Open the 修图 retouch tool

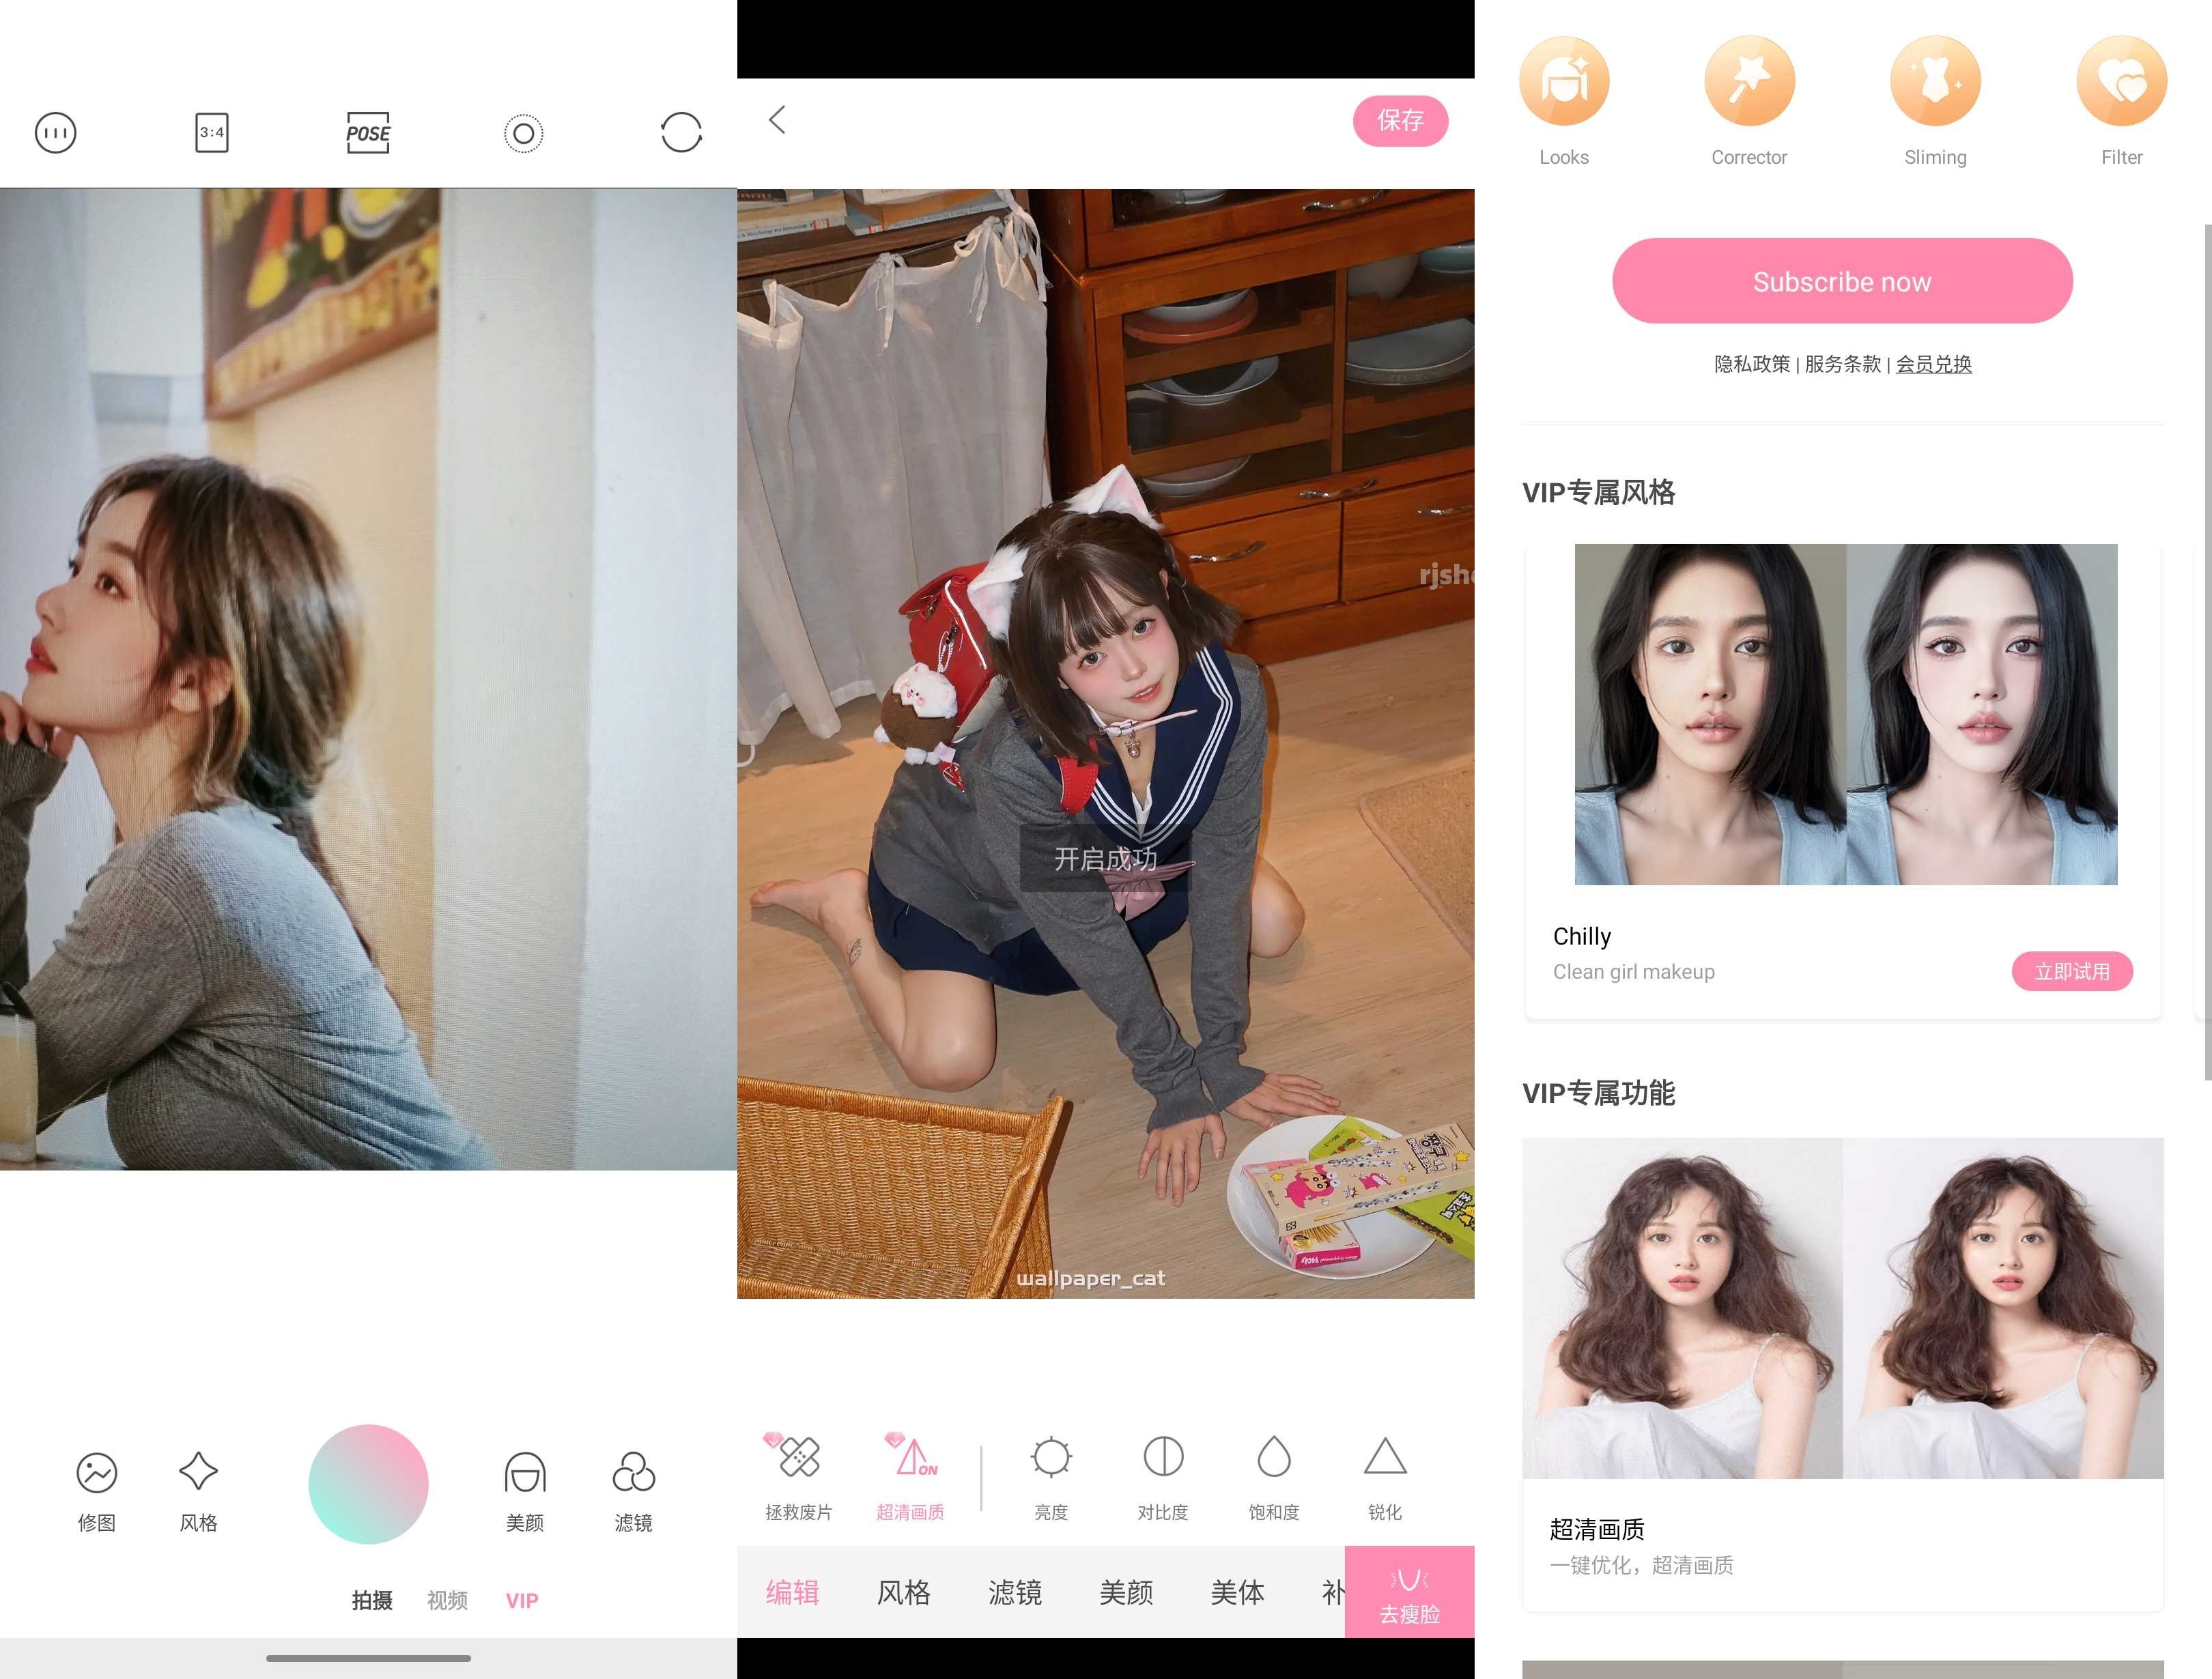pos(95,1493)
